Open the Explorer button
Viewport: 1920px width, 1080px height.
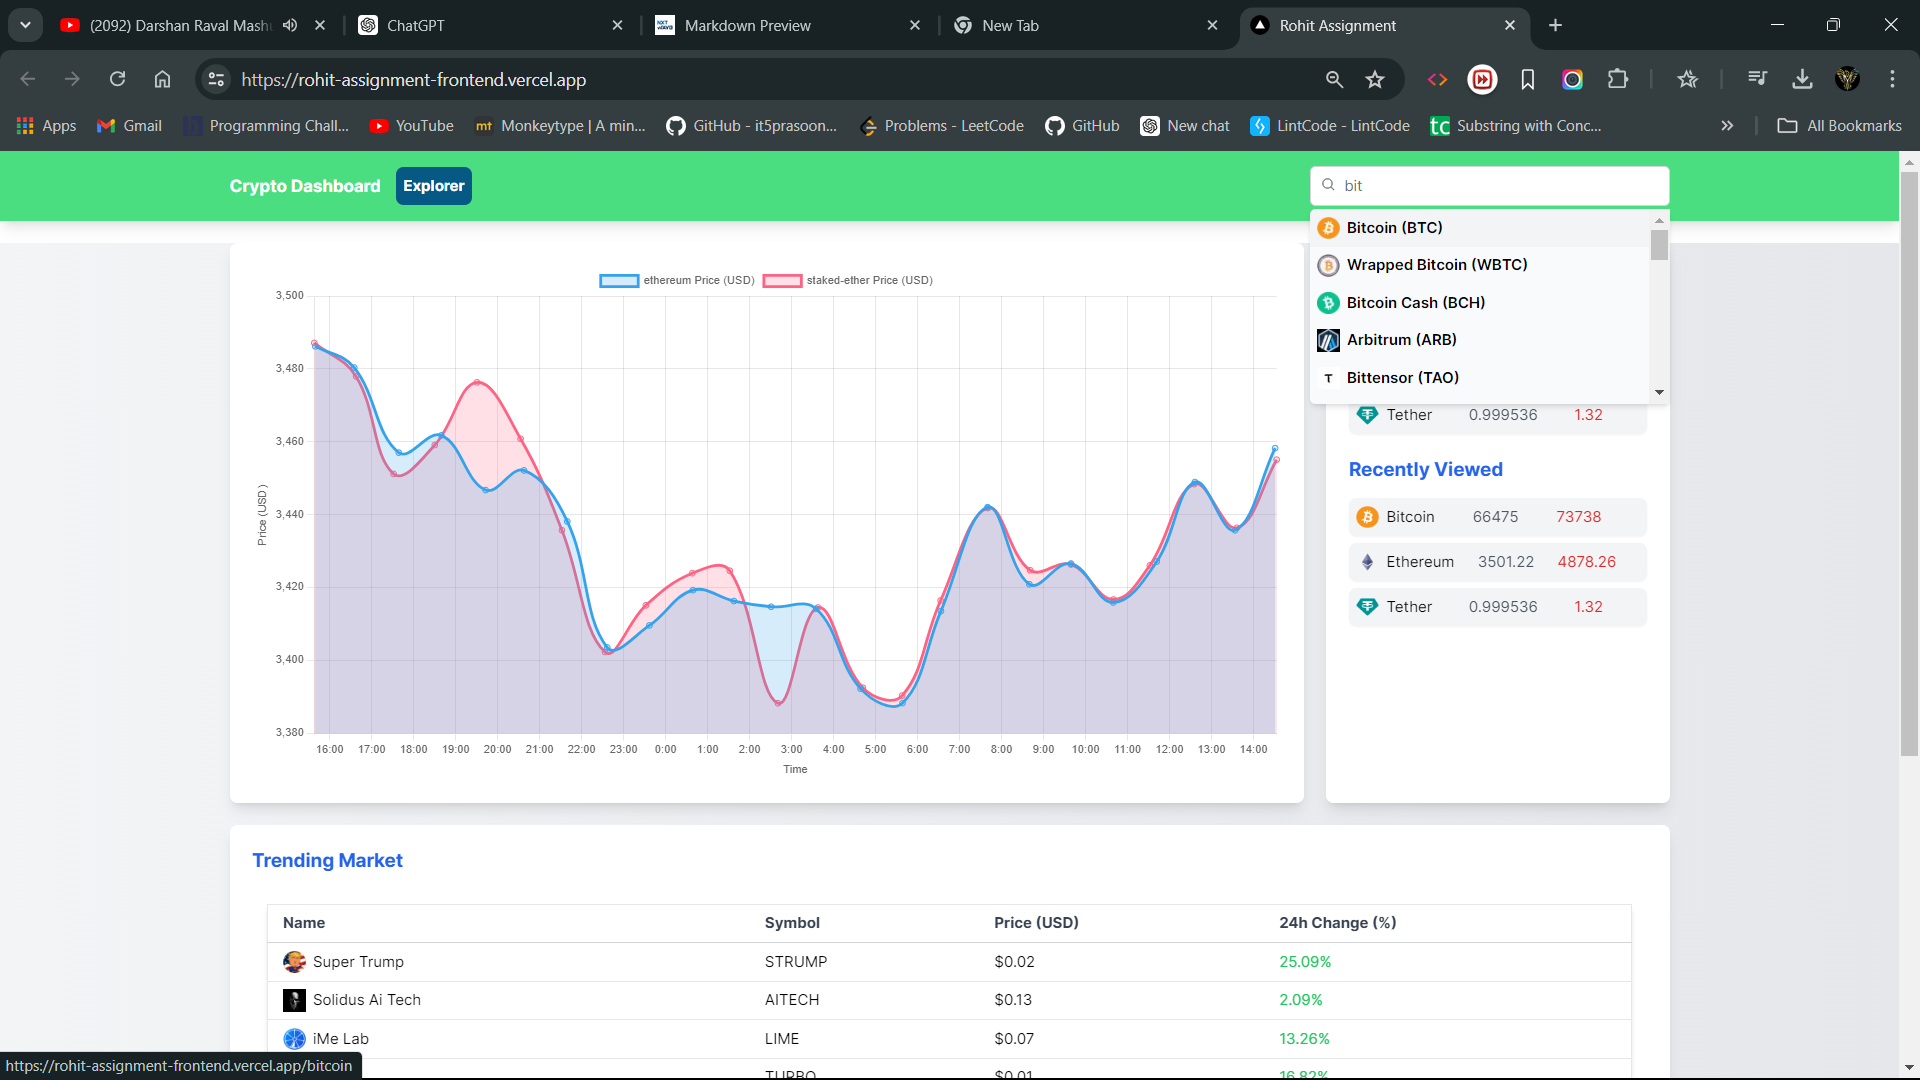pos(433,186)
